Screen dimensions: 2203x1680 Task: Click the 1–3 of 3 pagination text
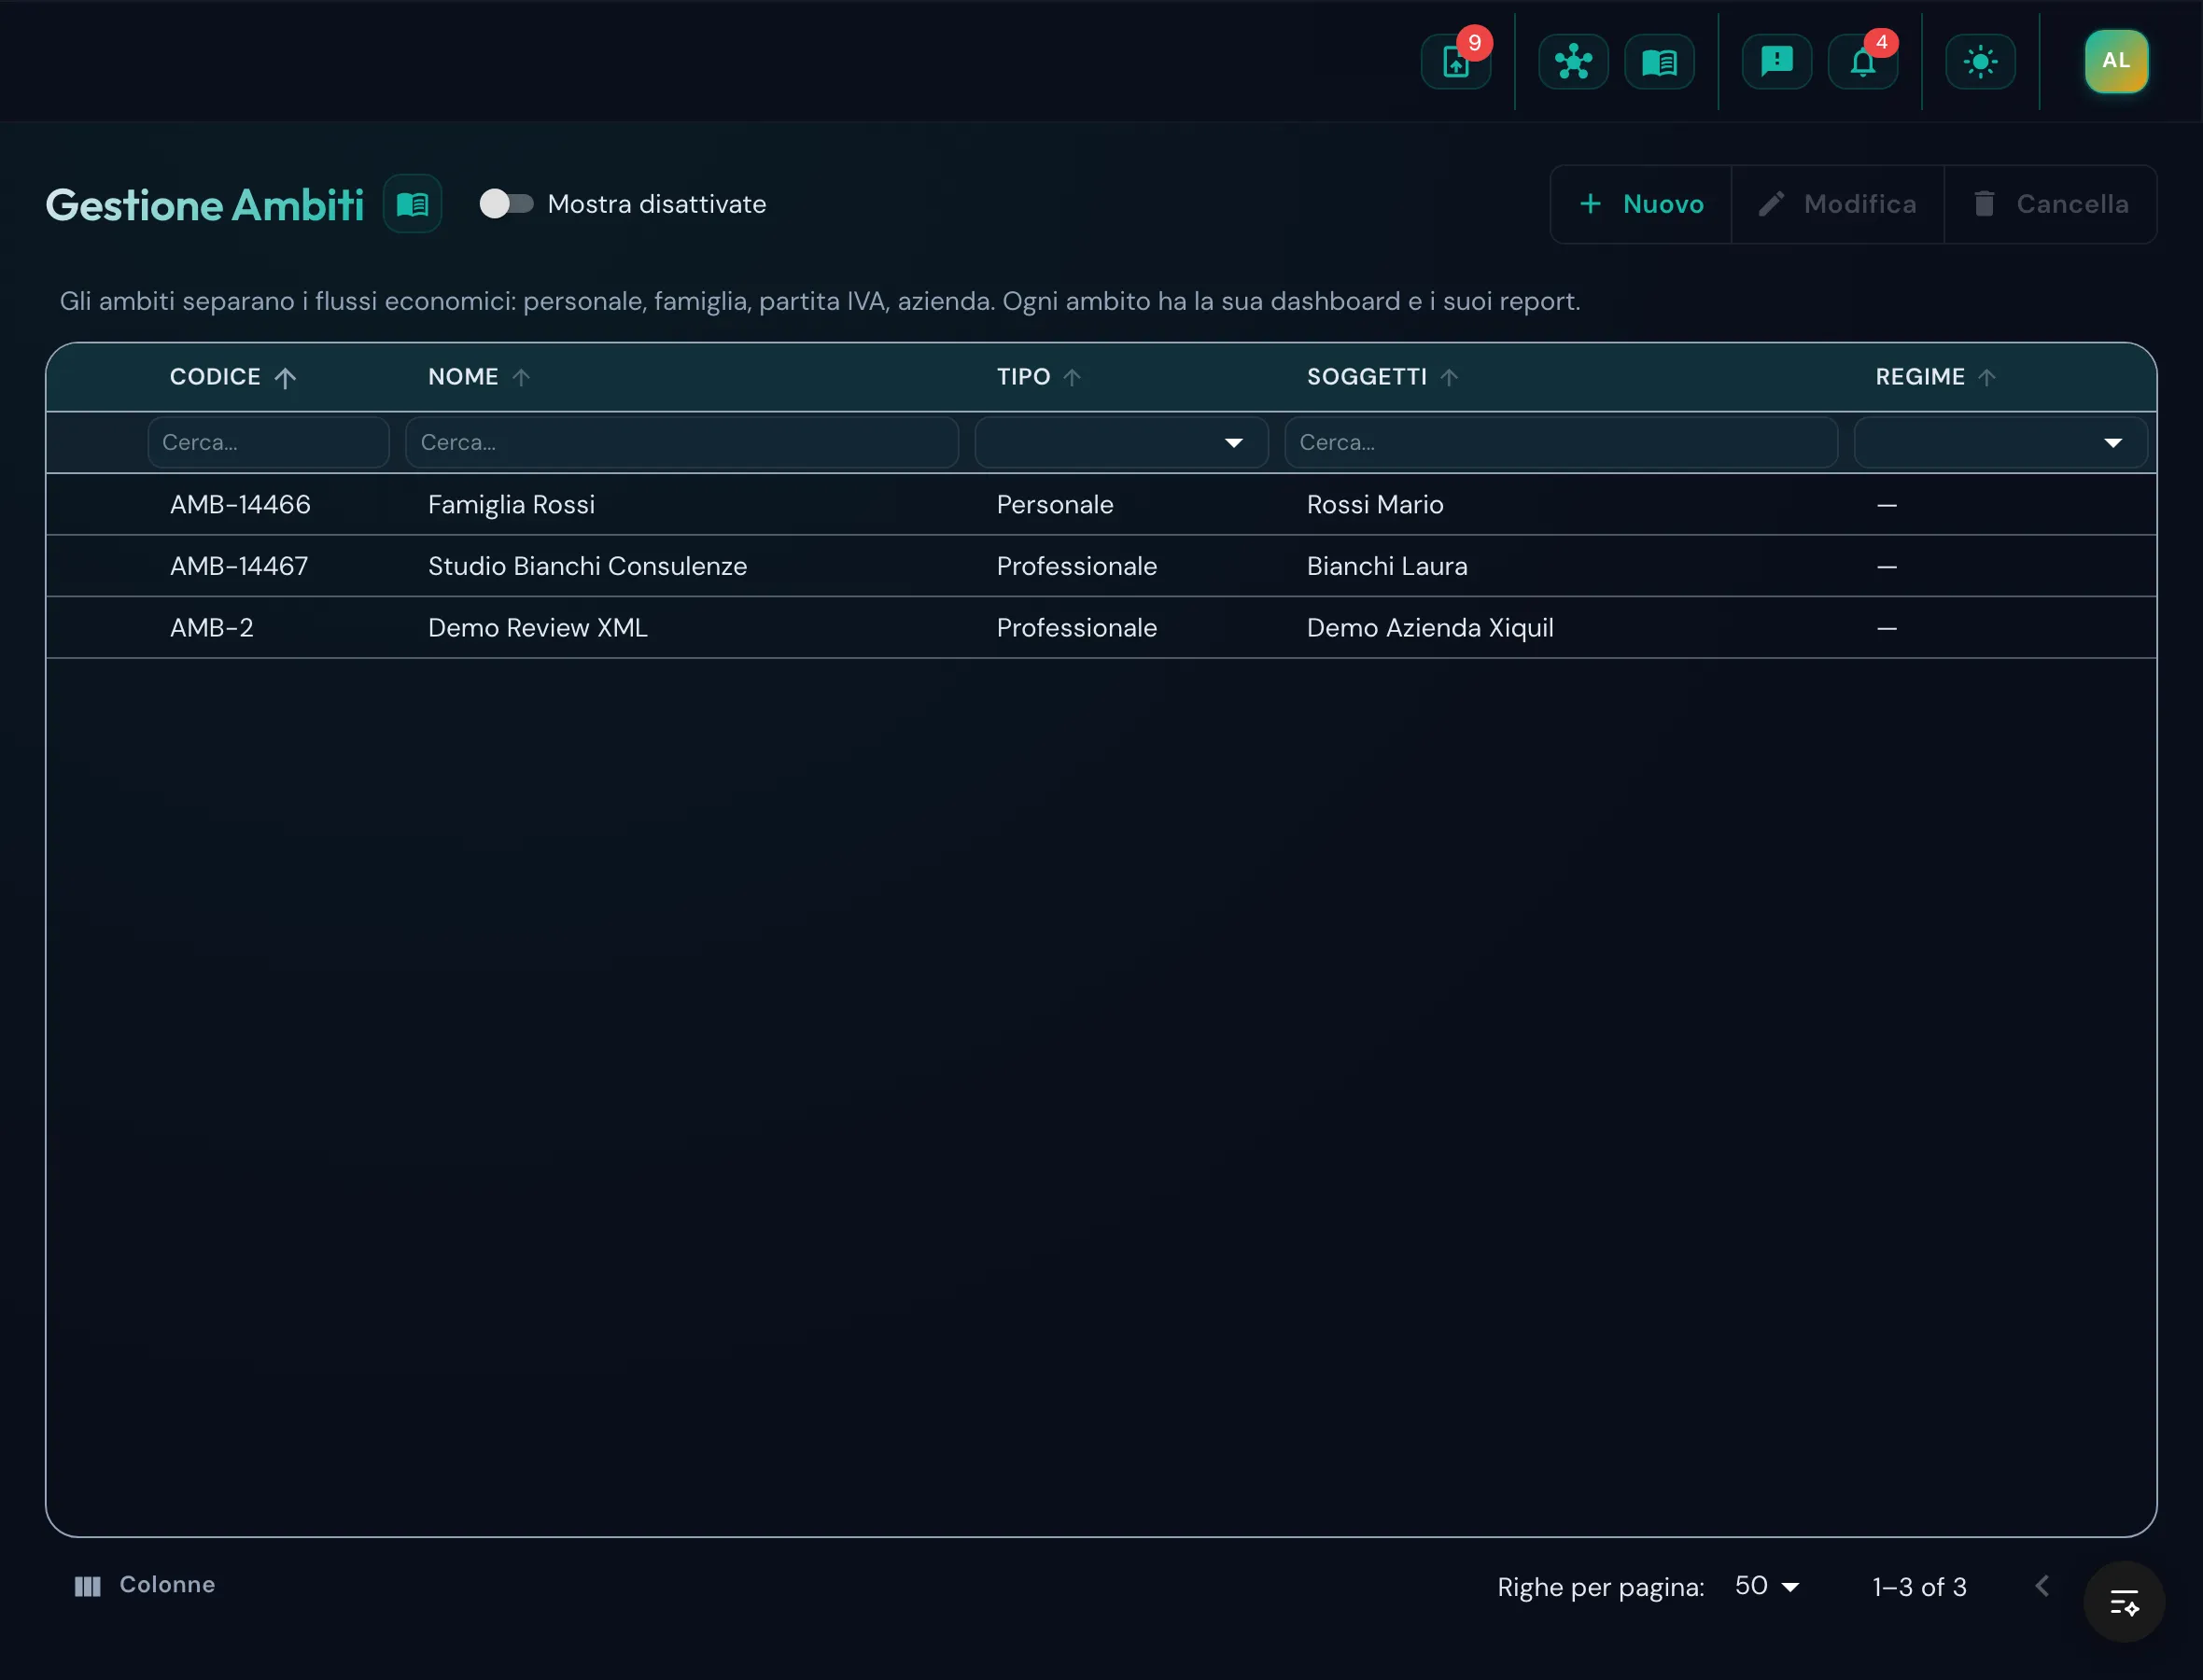pos(1919,1587)
